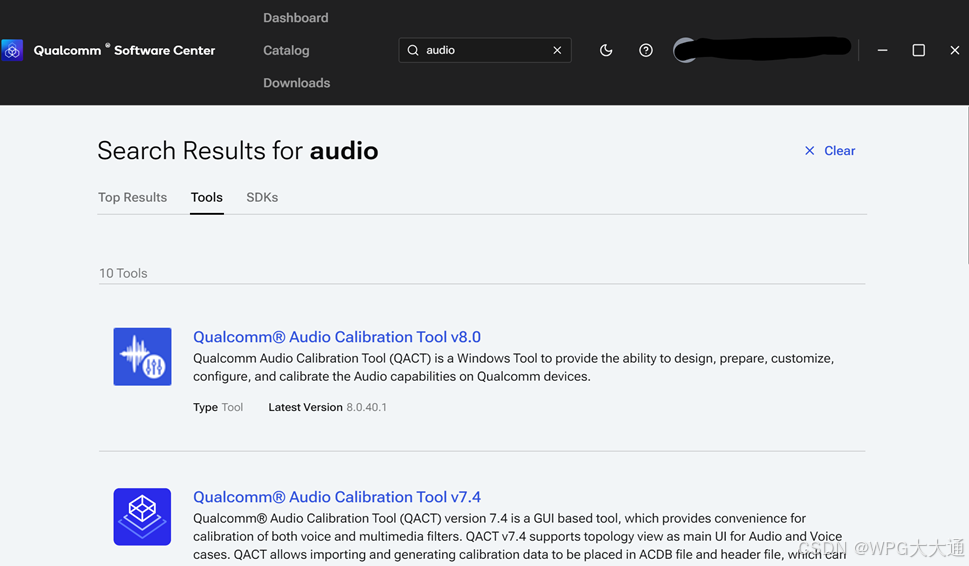Image resolution: width=969 pixels, height=566 pixels.
Task: Switch to the SDKs tab
Action: [262, 197]
